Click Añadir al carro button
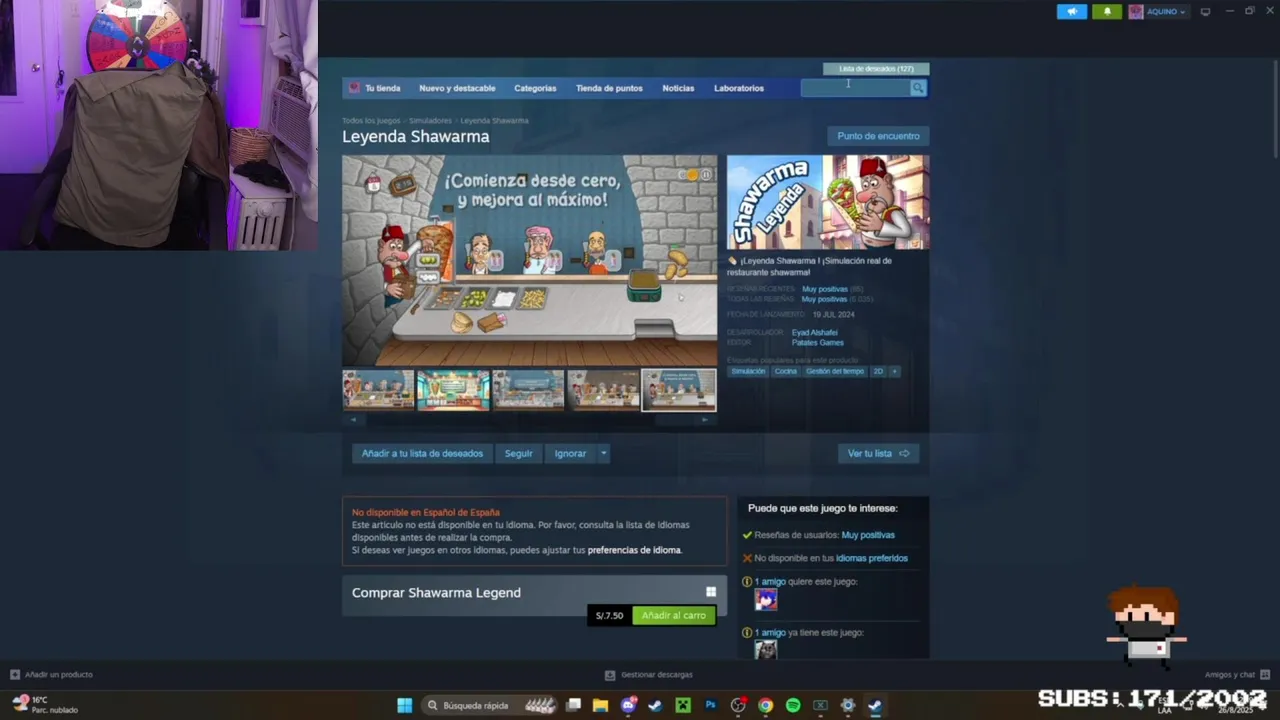 (x=674, y=615)
